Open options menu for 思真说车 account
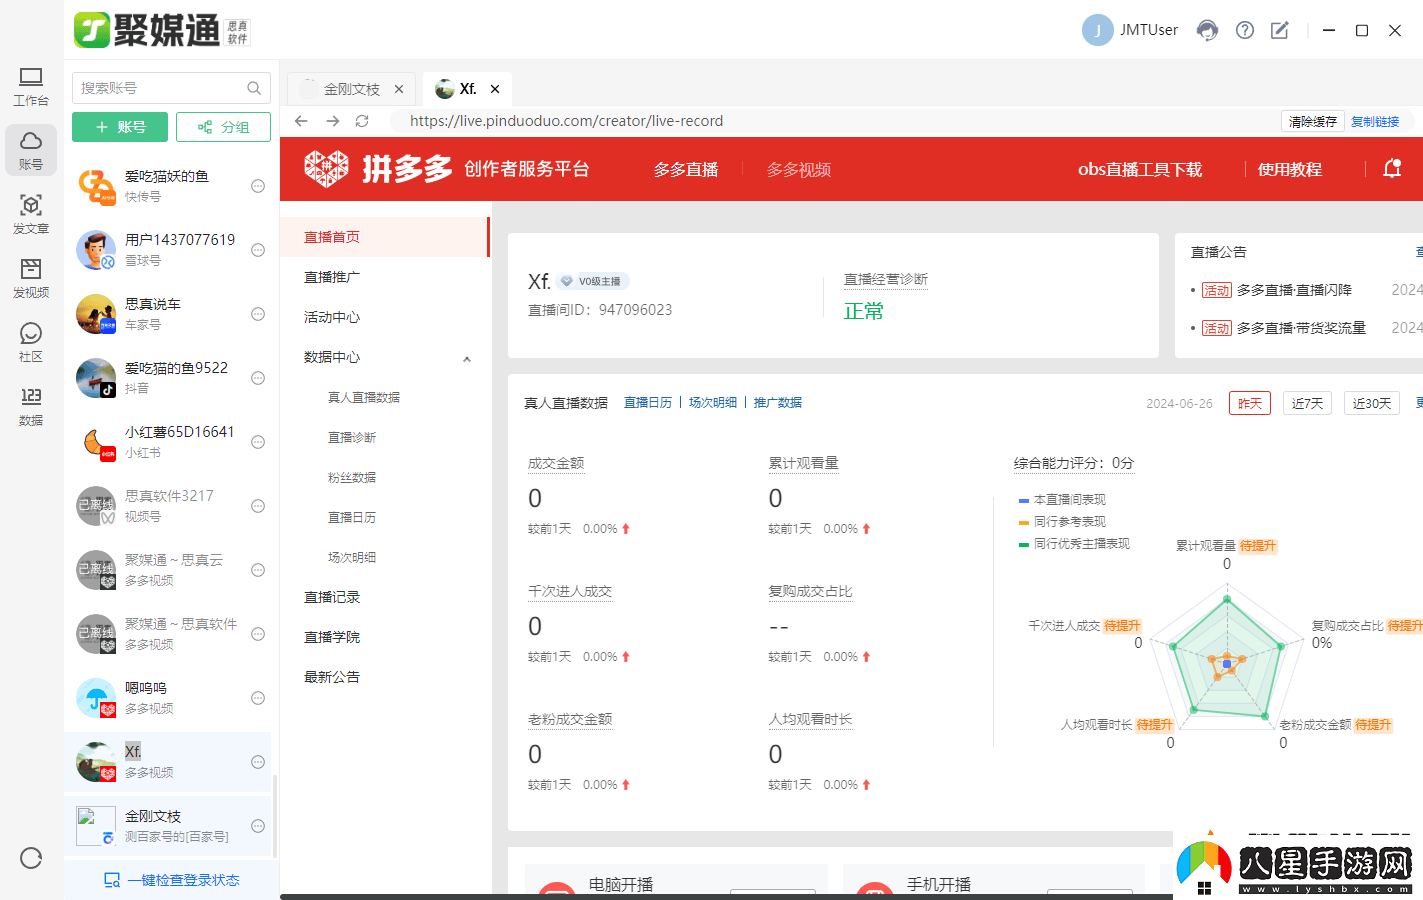1423x900 pixels. pyautogui.click(x=258, y=314)
